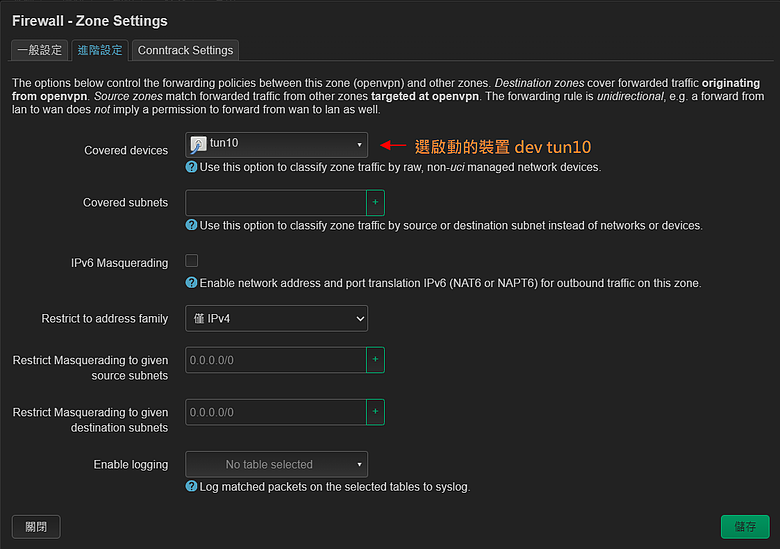This screenshot has width=780, height=549.
Task: Enable the IPv6 Masquerading checkbox
Action: click(x=192, y=261)
